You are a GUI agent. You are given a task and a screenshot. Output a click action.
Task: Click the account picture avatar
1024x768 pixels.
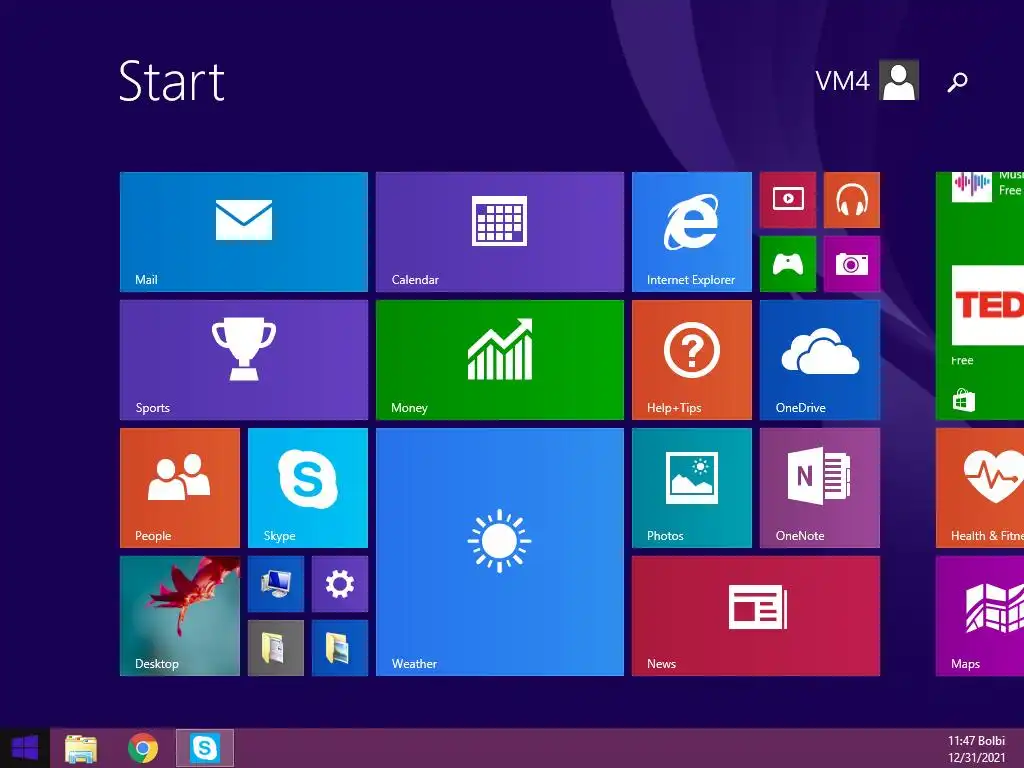(x=899, y=80)
